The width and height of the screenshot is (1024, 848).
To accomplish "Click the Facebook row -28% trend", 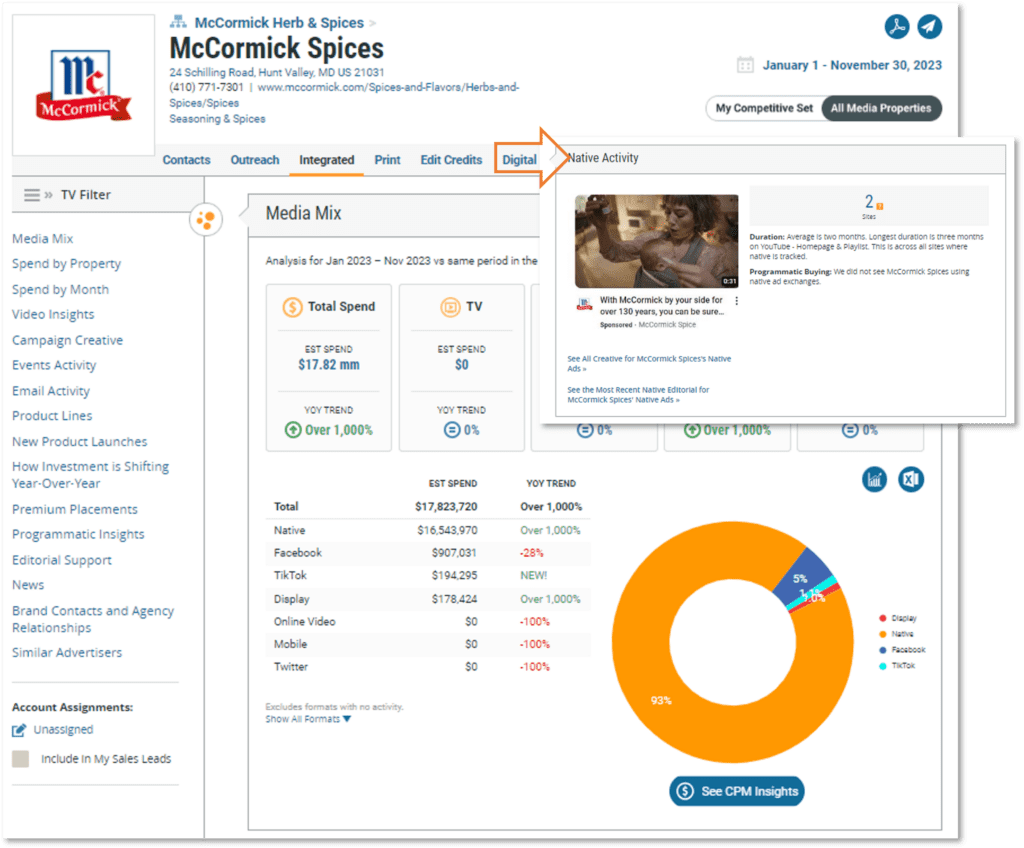I will tap(532, 553).
